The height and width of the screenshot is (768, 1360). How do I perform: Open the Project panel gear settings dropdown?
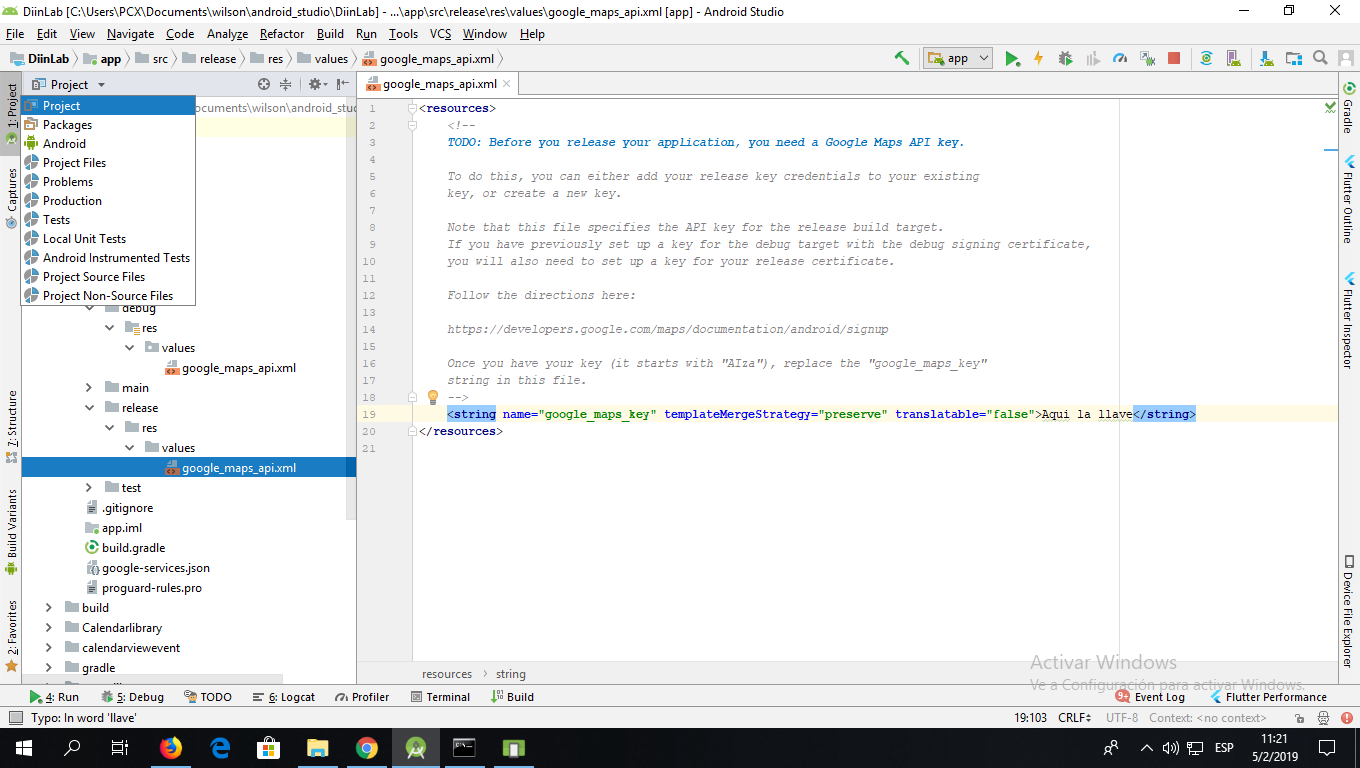[x=317, y=84]
